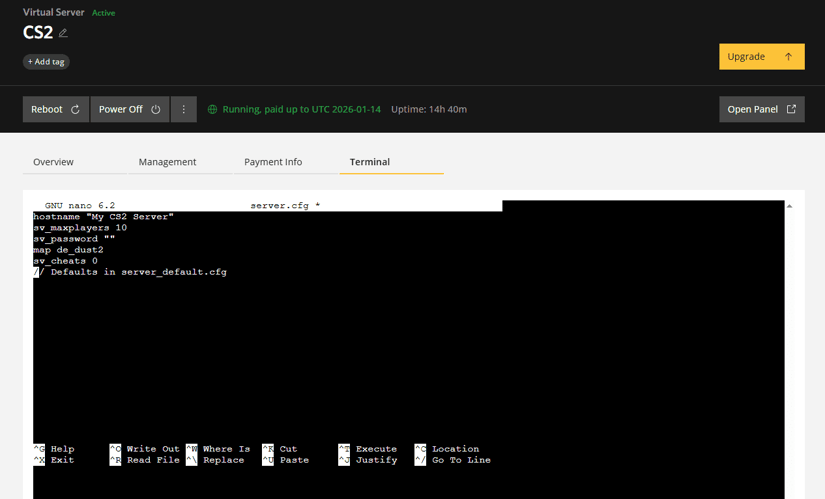
Task: Select the Terminal tab
Action: (370, 162)
